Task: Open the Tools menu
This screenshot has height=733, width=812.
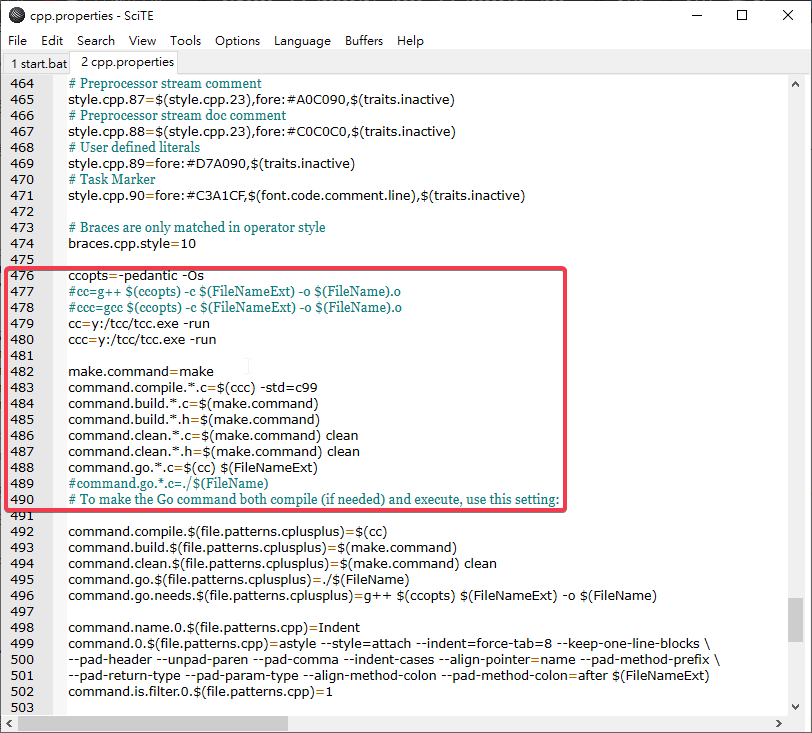Action: point(185,40)
